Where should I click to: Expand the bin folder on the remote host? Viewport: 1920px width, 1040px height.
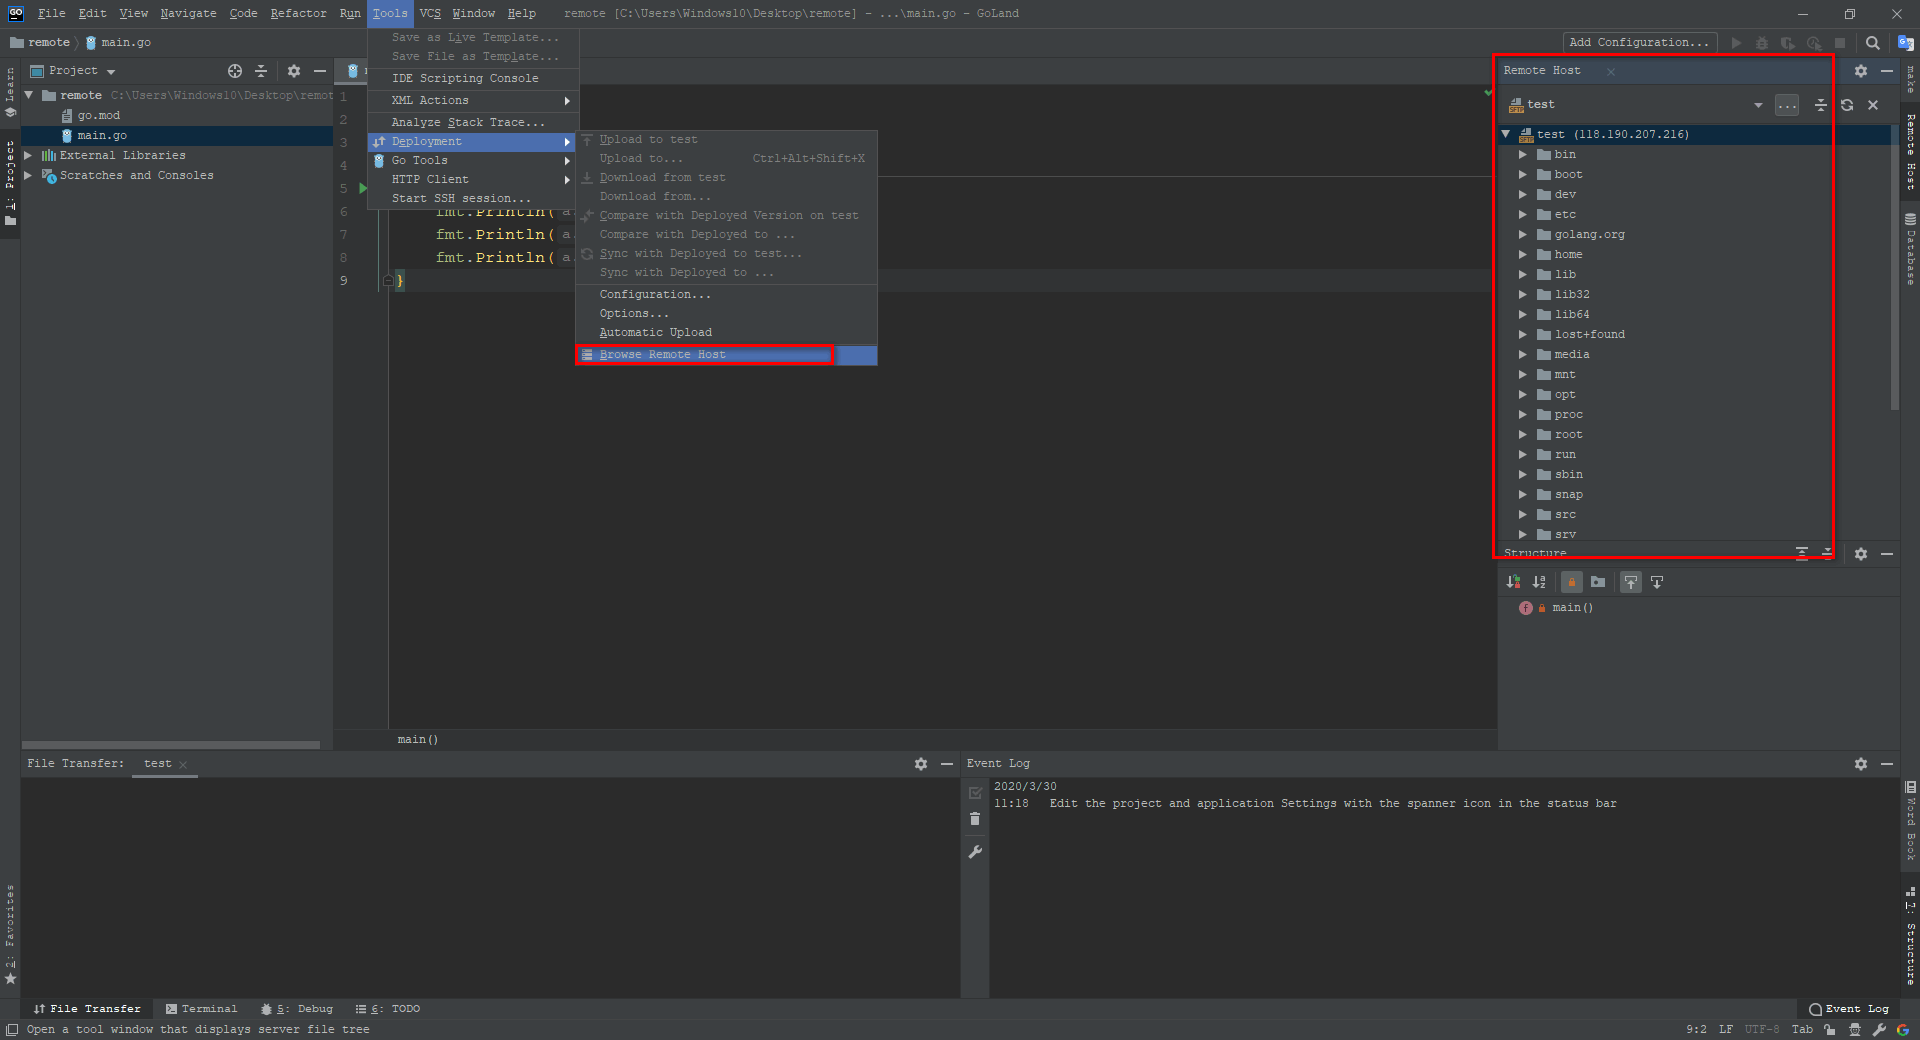[1523, 155]
